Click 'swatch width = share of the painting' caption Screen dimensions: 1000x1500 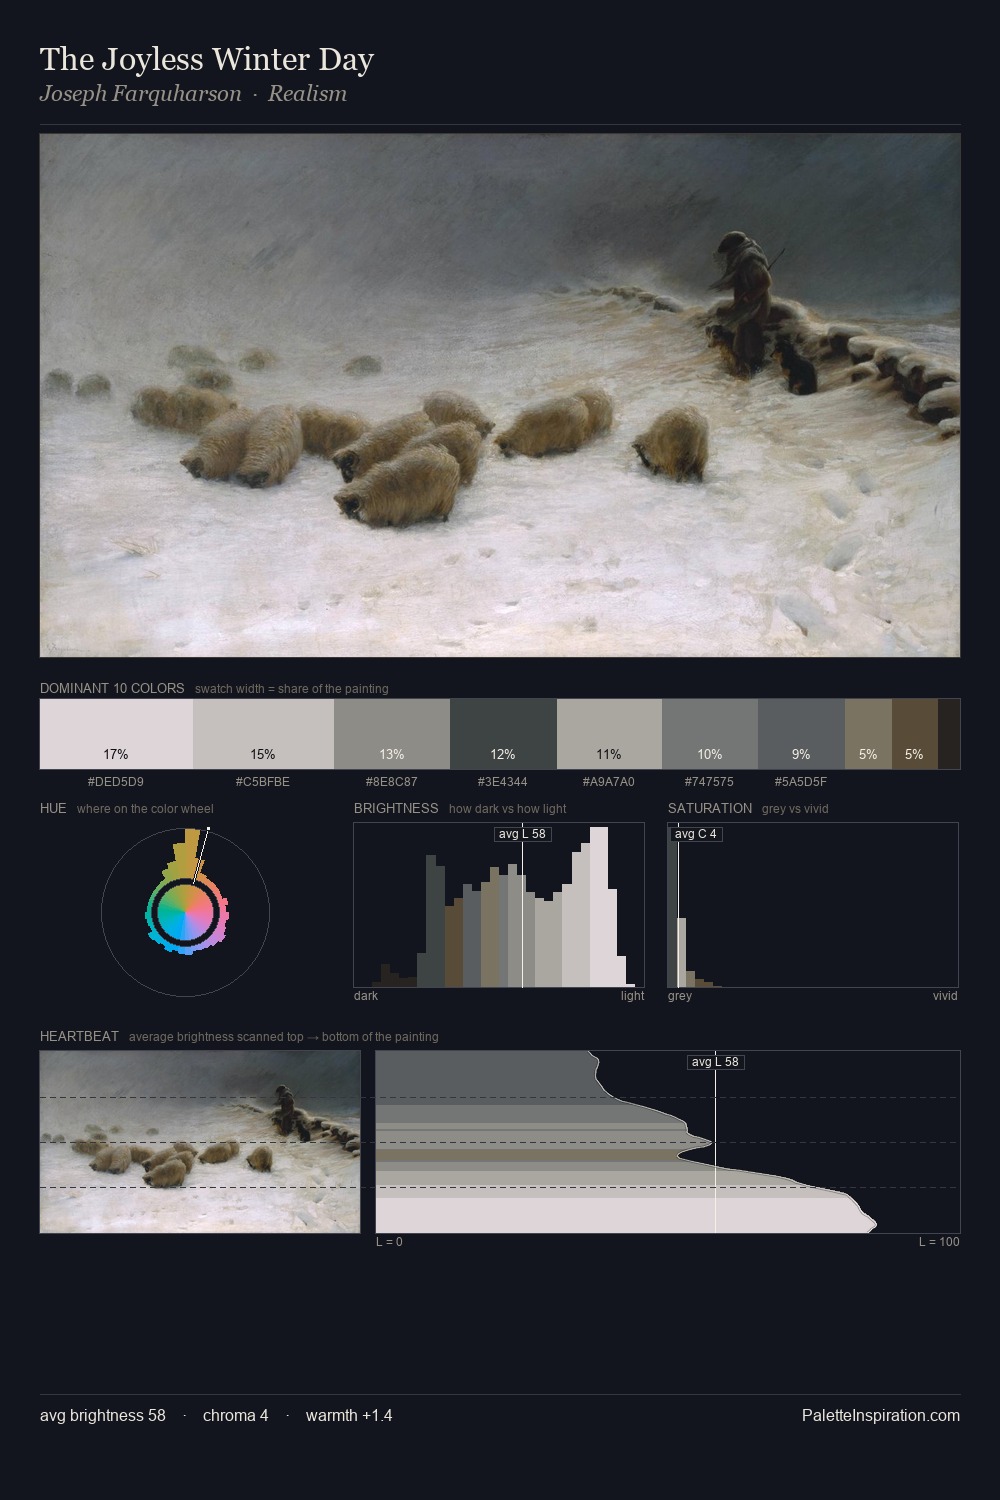click(x=292, y=689)
